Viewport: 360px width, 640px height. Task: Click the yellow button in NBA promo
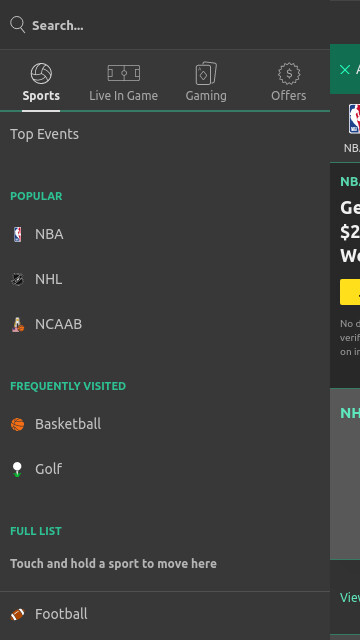click(350, 292)
